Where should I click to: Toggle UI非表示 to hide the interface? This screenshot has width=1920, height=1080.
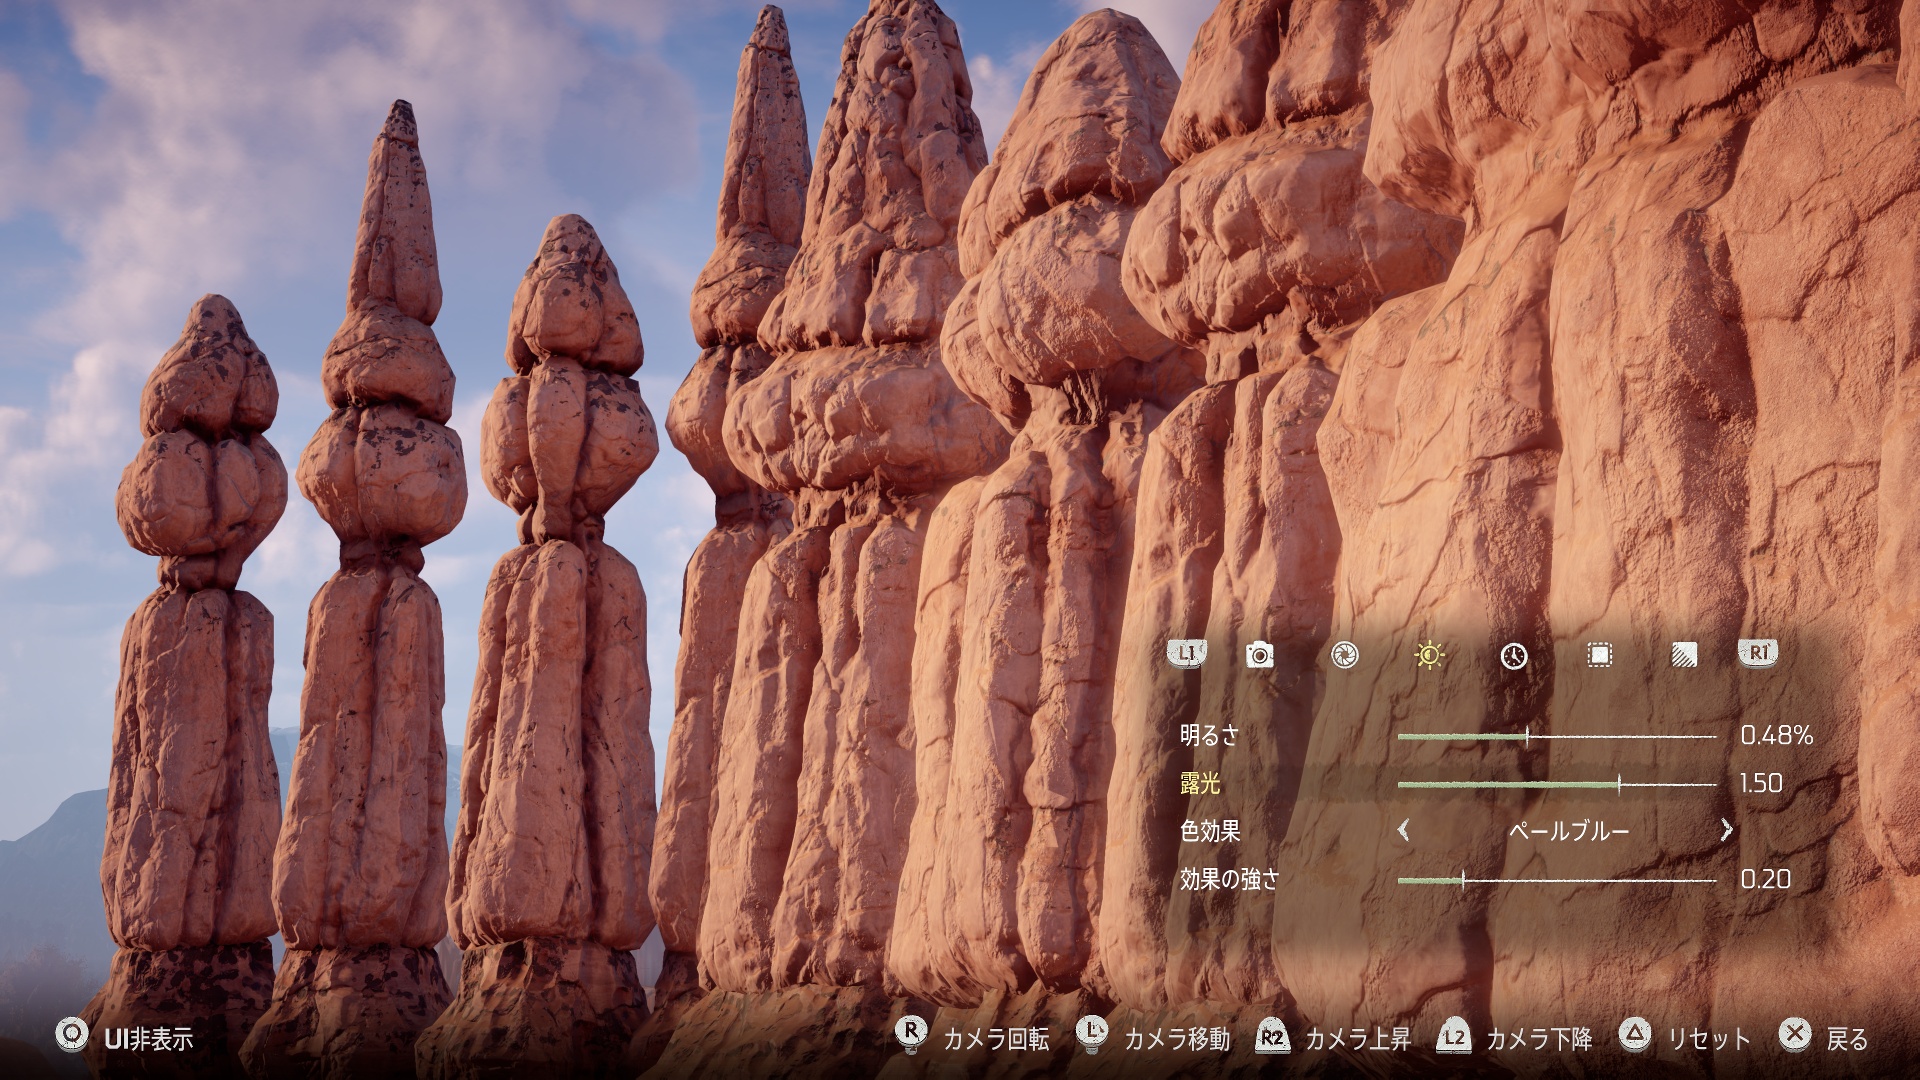click(x=148, y=1039)
